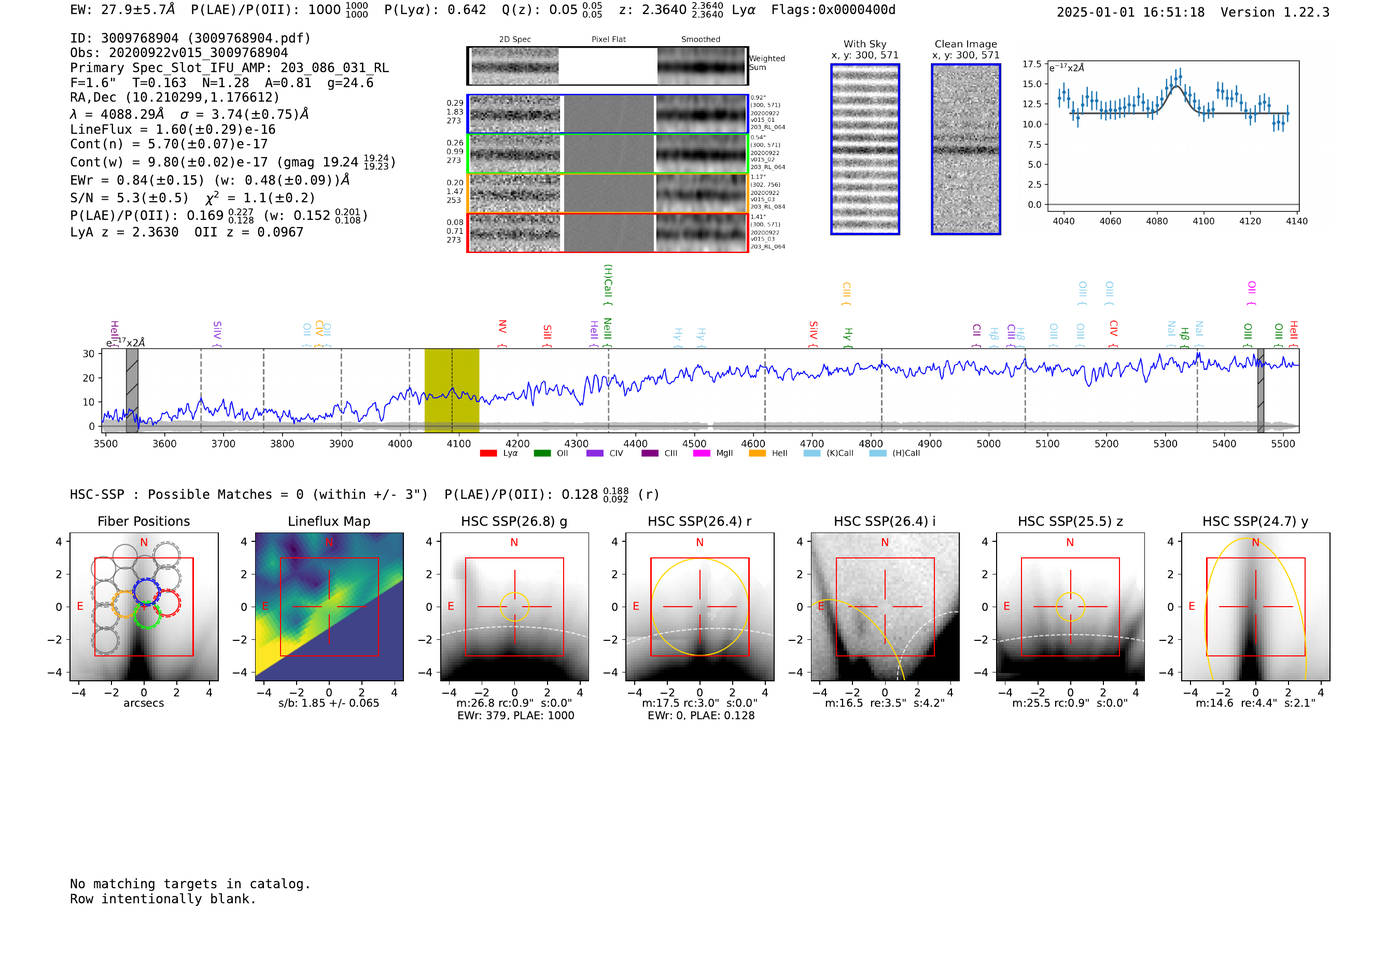Click the λ = 4088.29Å value line
This screenshot has width=1400, height=953.
coord(190,114)
